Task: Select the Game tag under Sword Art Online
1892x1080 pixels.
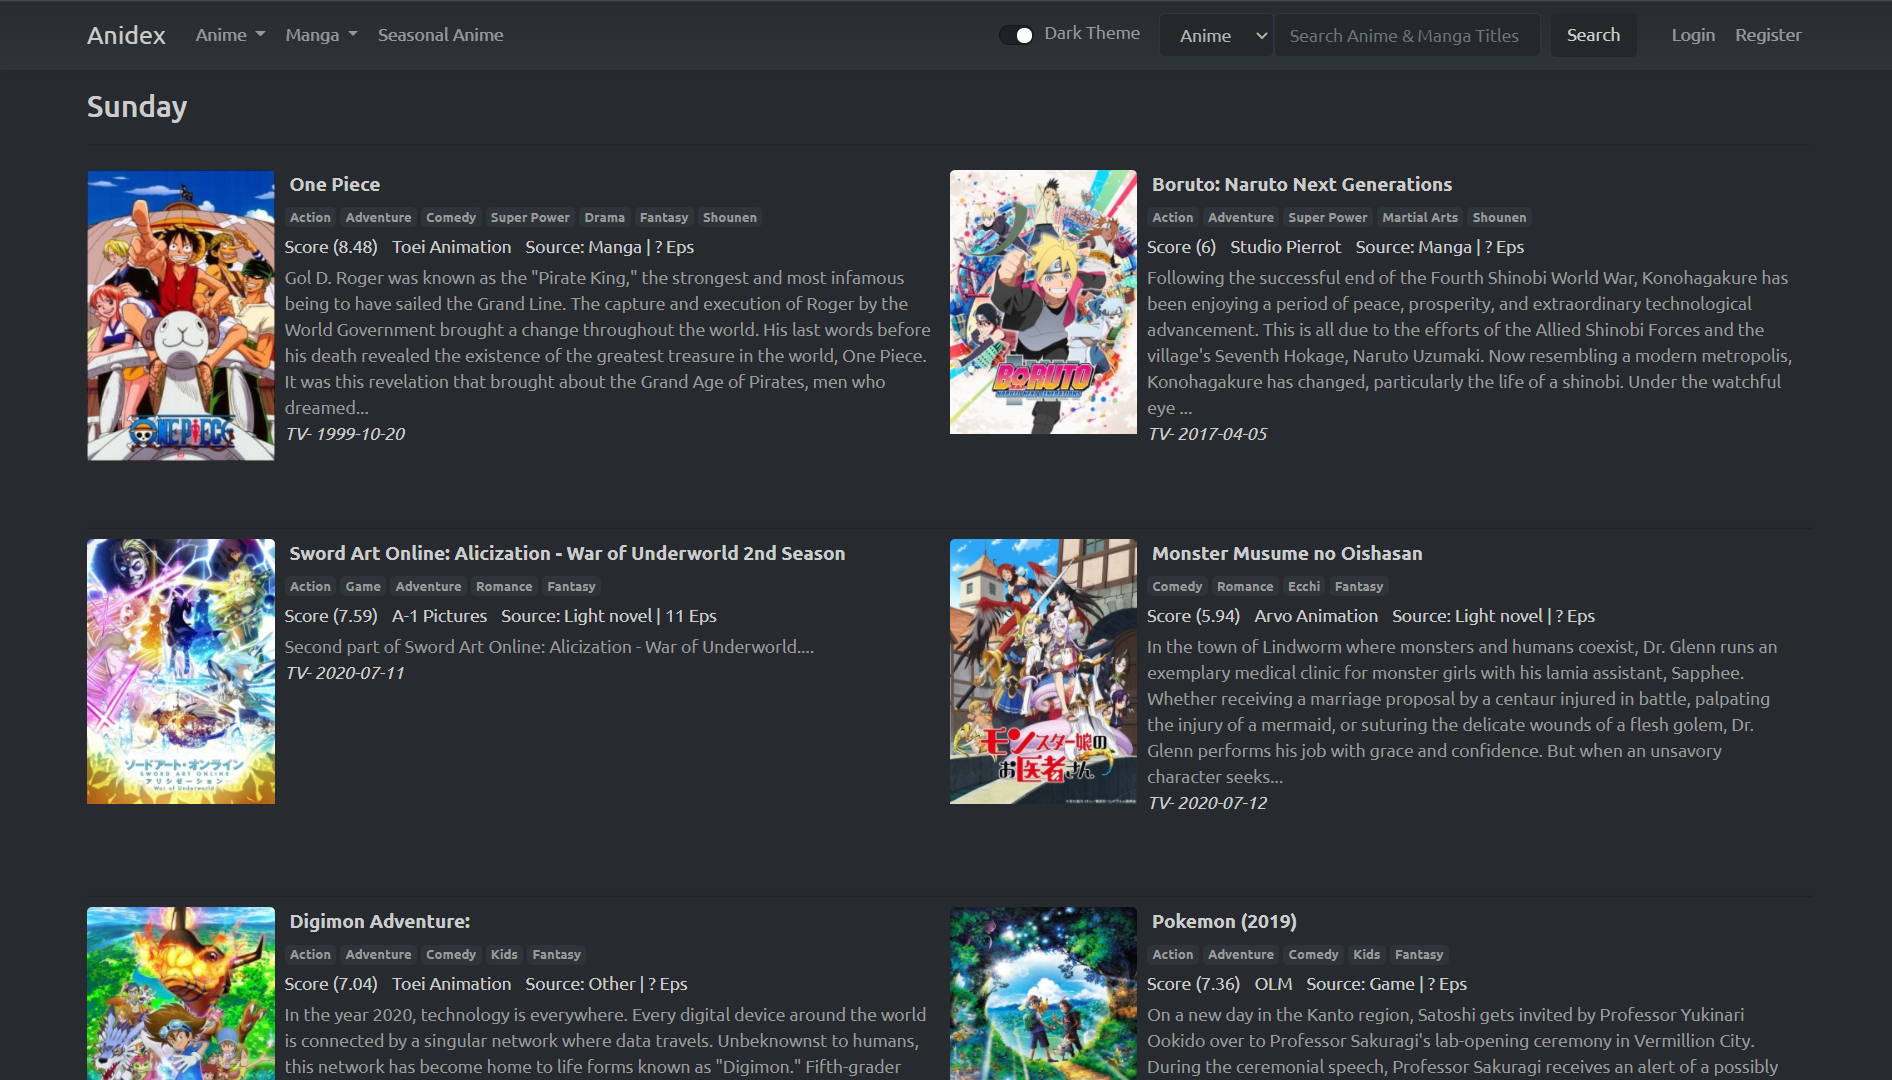Action: coord(362,586)
